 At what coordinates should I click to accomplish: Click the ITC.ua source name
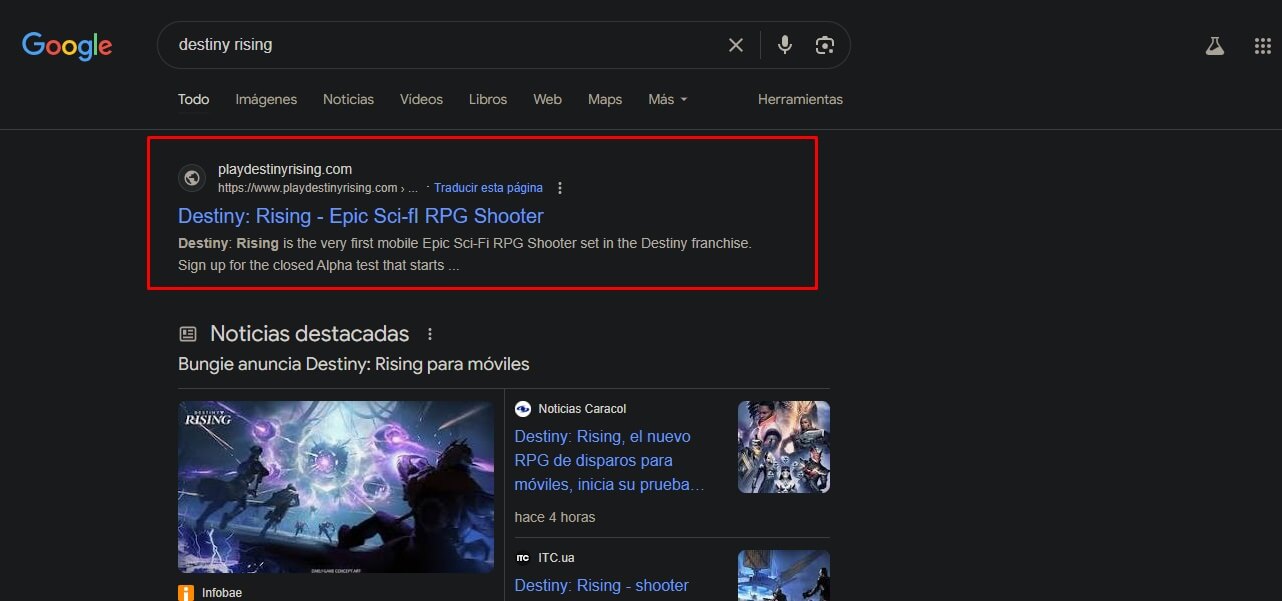coord(556,557)
